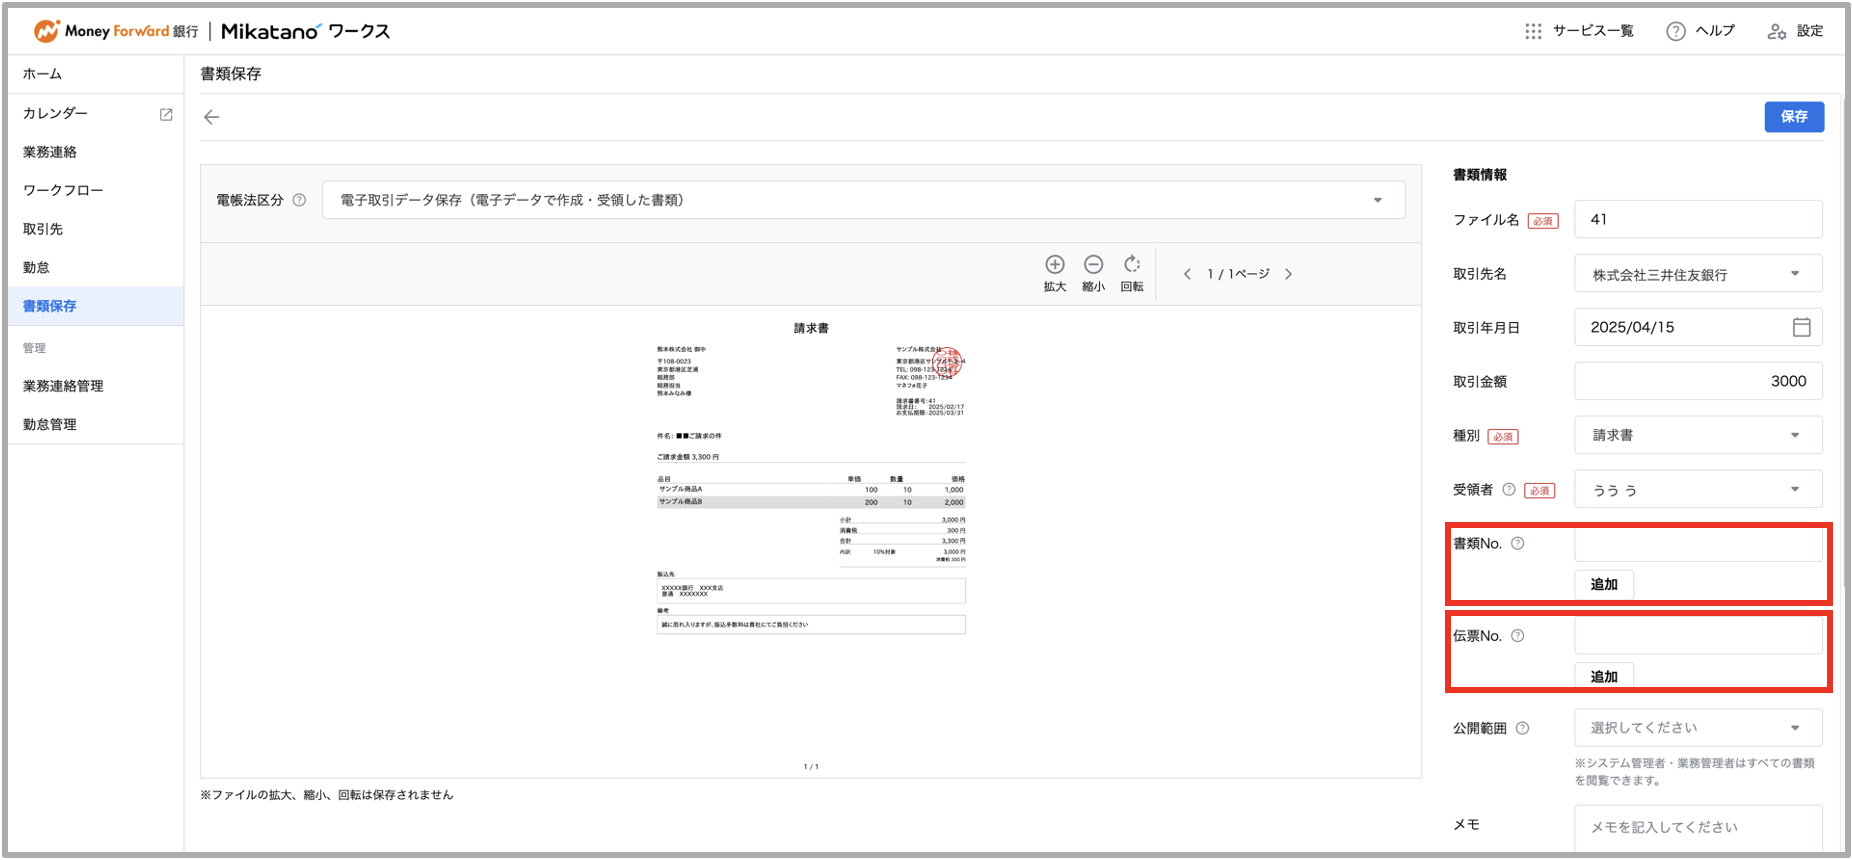This screenshot has width=1852, height=860.
Task: Click the Mikatano ワークス title
Action: click(305, 31)
